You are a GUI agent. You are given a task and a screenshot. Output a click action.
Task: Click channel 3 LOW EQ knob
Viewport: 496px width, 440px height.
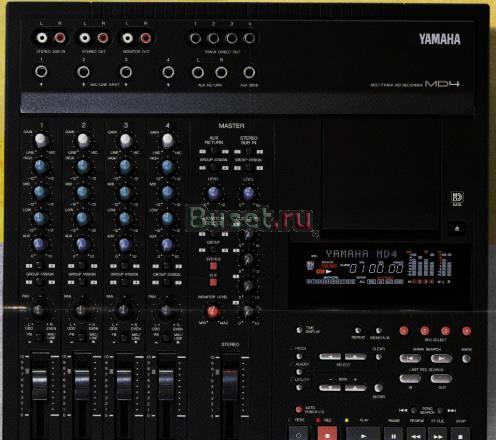[125, 218]
